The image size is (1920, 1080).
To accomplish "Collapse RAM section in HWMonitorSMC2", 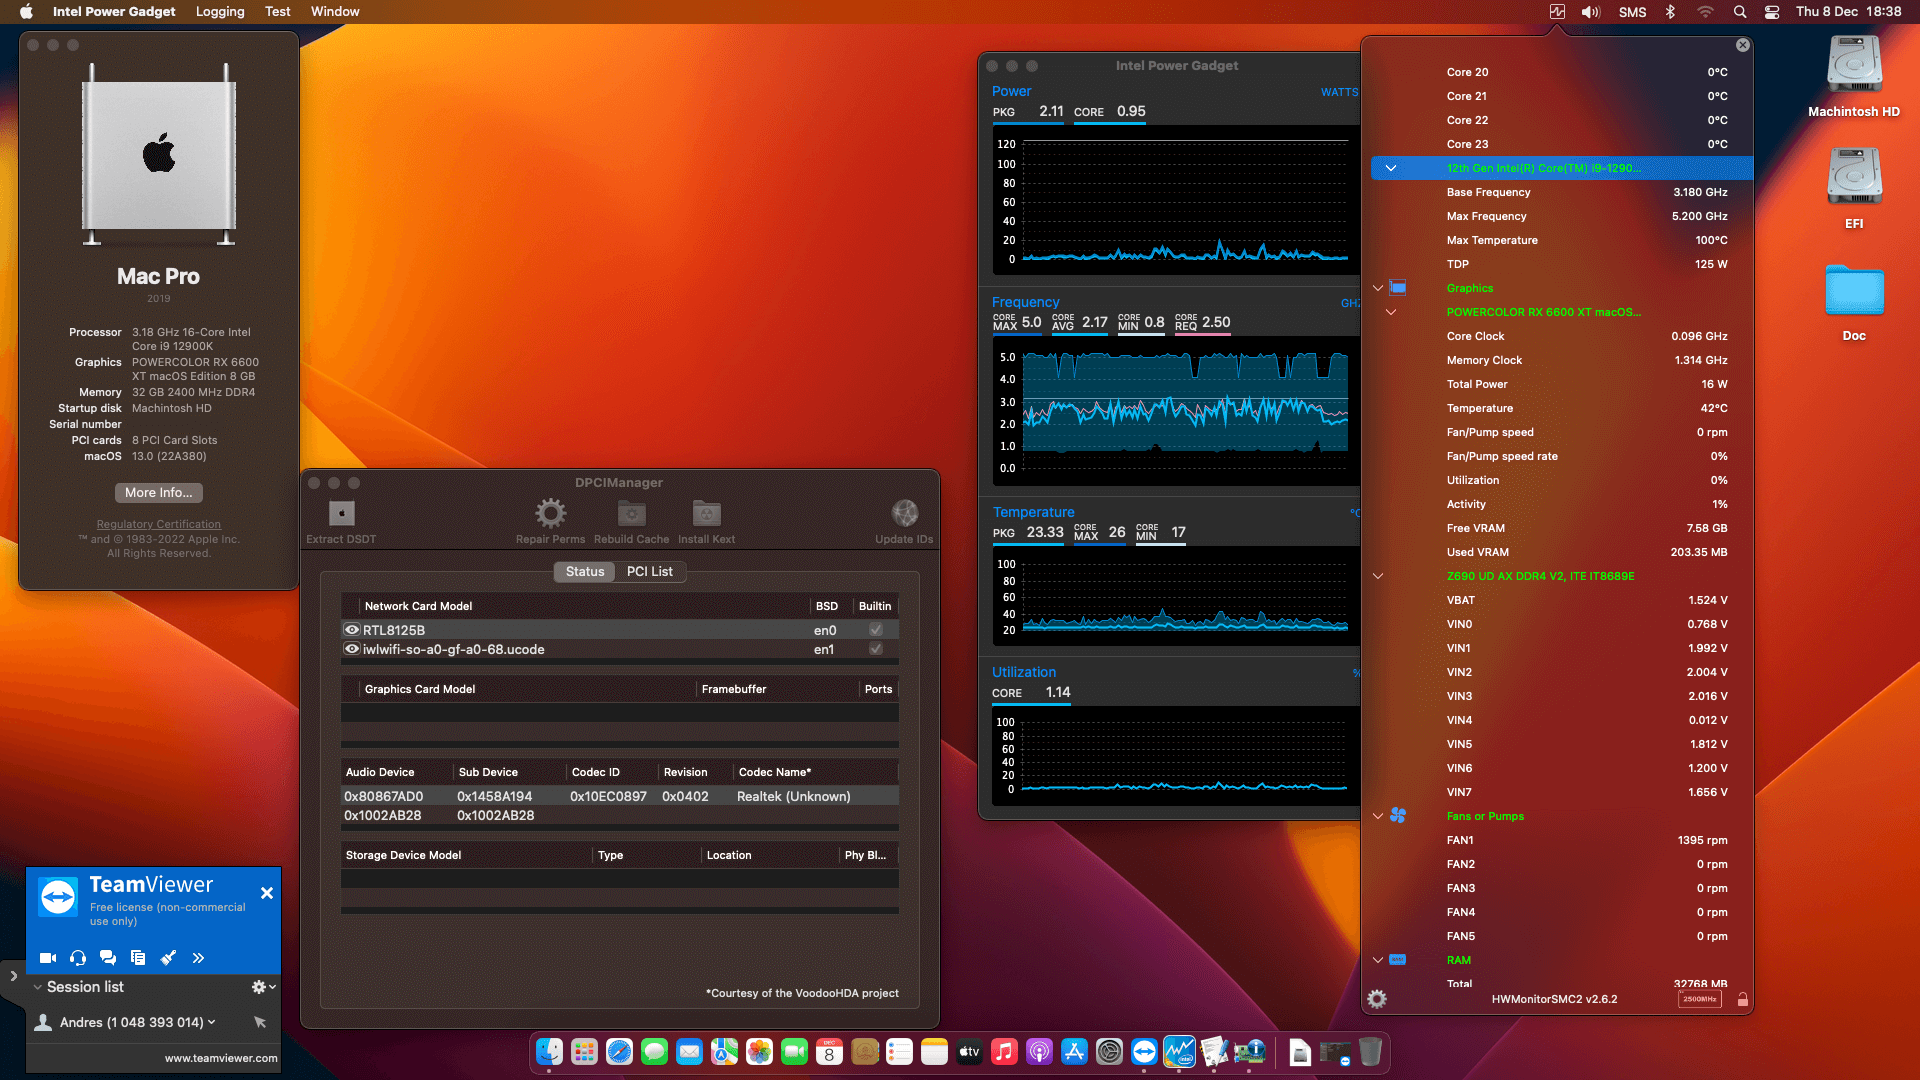I will pyautogui.click(x=1378, y=960).
